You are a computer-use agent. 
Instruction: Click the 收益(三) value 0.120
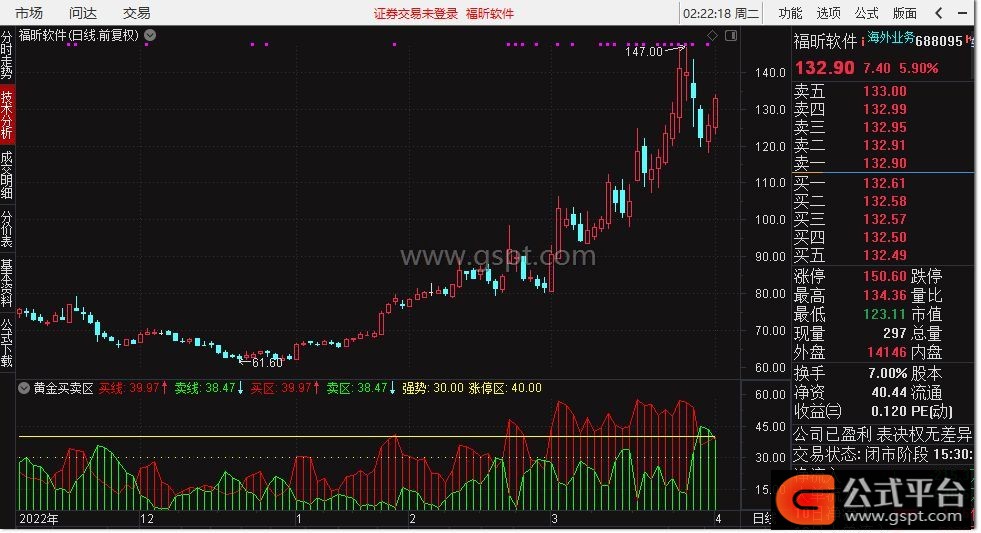tap(888, 412)
